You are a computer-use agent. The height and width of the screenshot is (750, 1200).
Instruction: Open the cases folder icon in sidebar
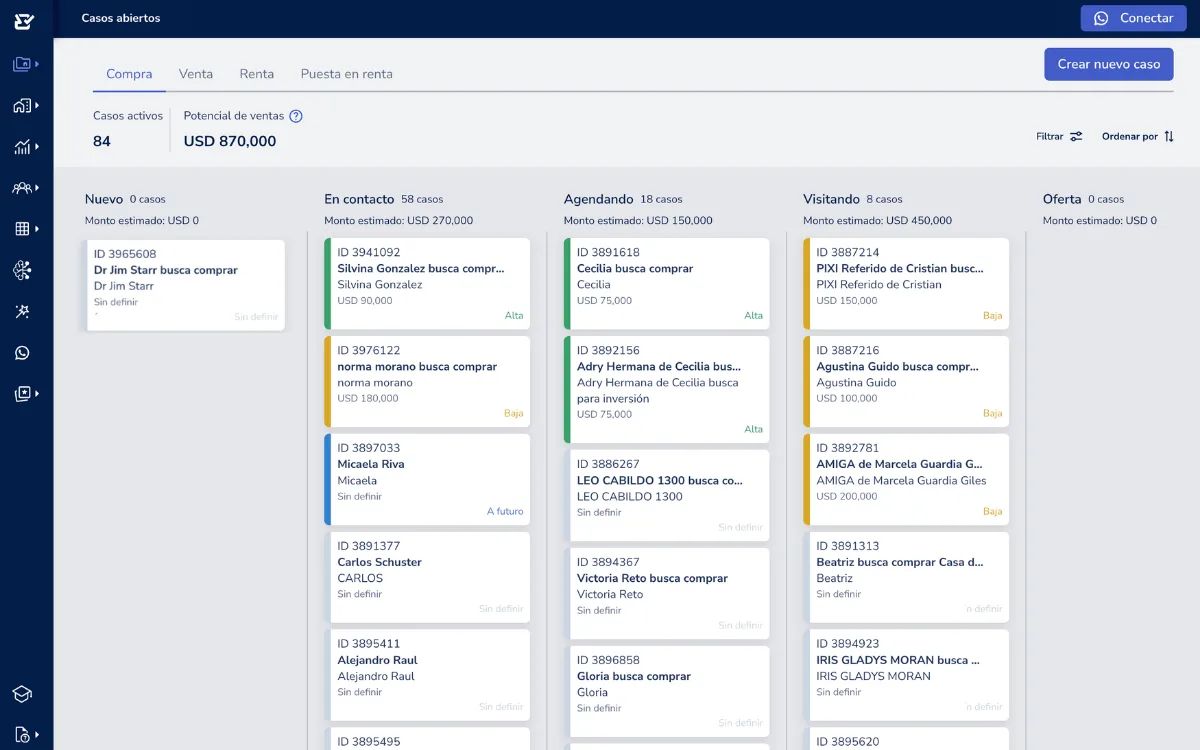coord(22,64)
